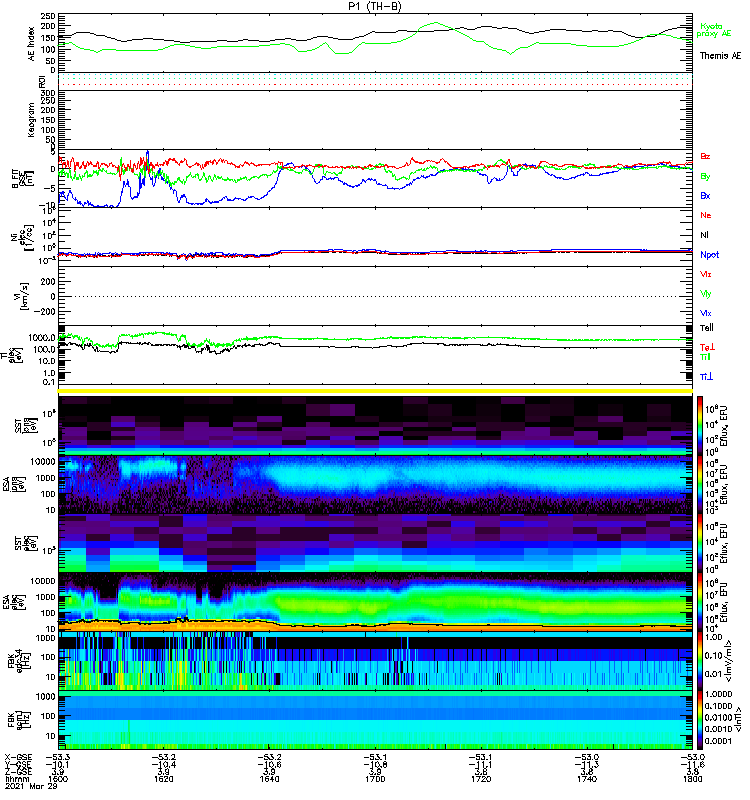Click the ESA ions Eflux color bar

(700, 485)
